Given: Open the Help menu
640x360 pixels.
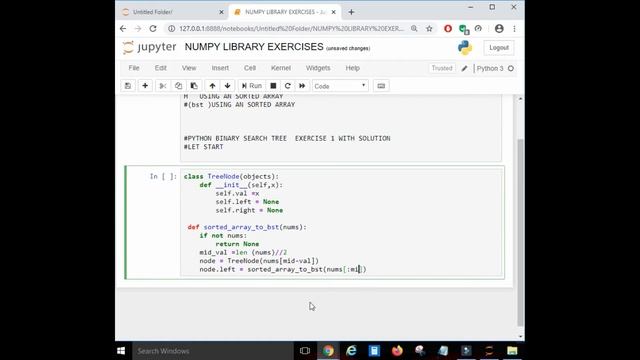Looking at the screenshot, I should (x=353, y=68).
